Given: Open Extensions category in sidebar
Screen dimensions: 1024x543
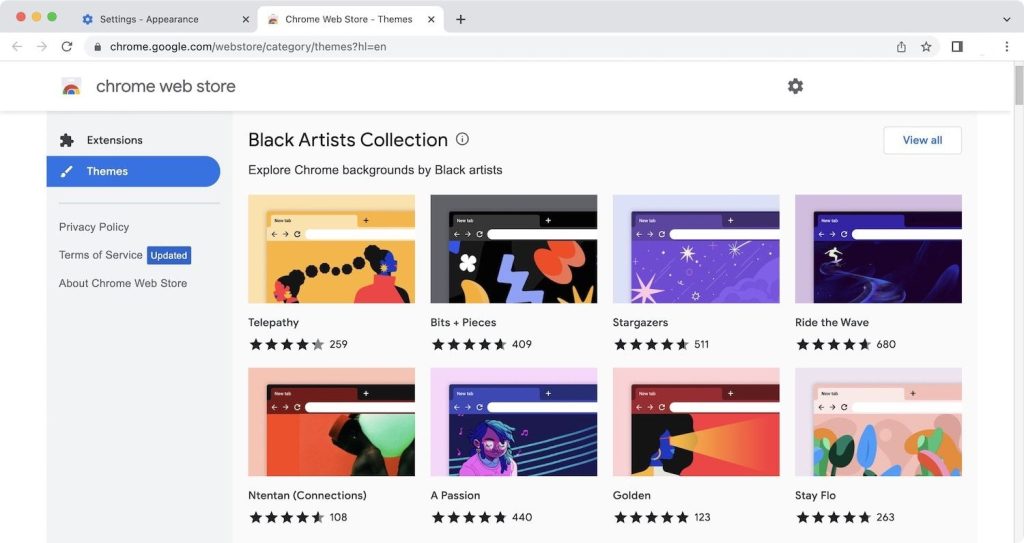Looking at the screenshot, I should (x=133, y=140).
